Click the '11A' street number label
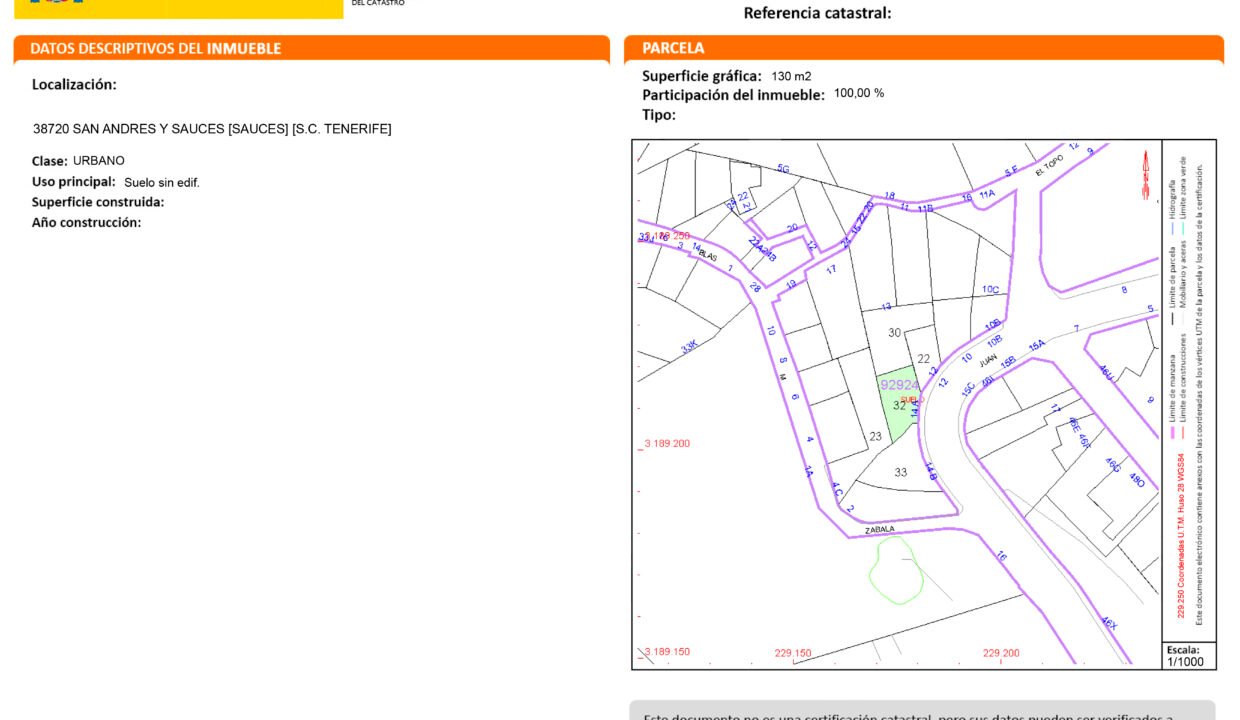The height and width of the screenshot is (720, 1240). tap(987, 194)
